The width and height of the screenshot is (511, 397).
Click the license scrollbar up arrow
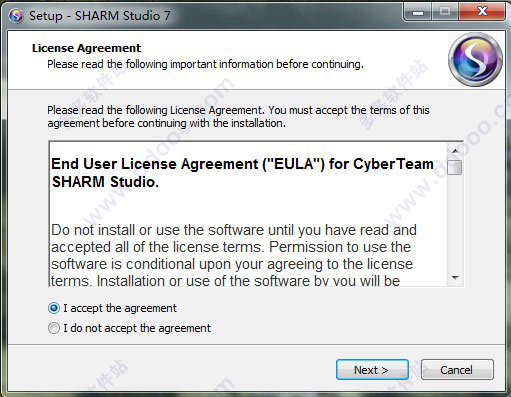(455, 151)
